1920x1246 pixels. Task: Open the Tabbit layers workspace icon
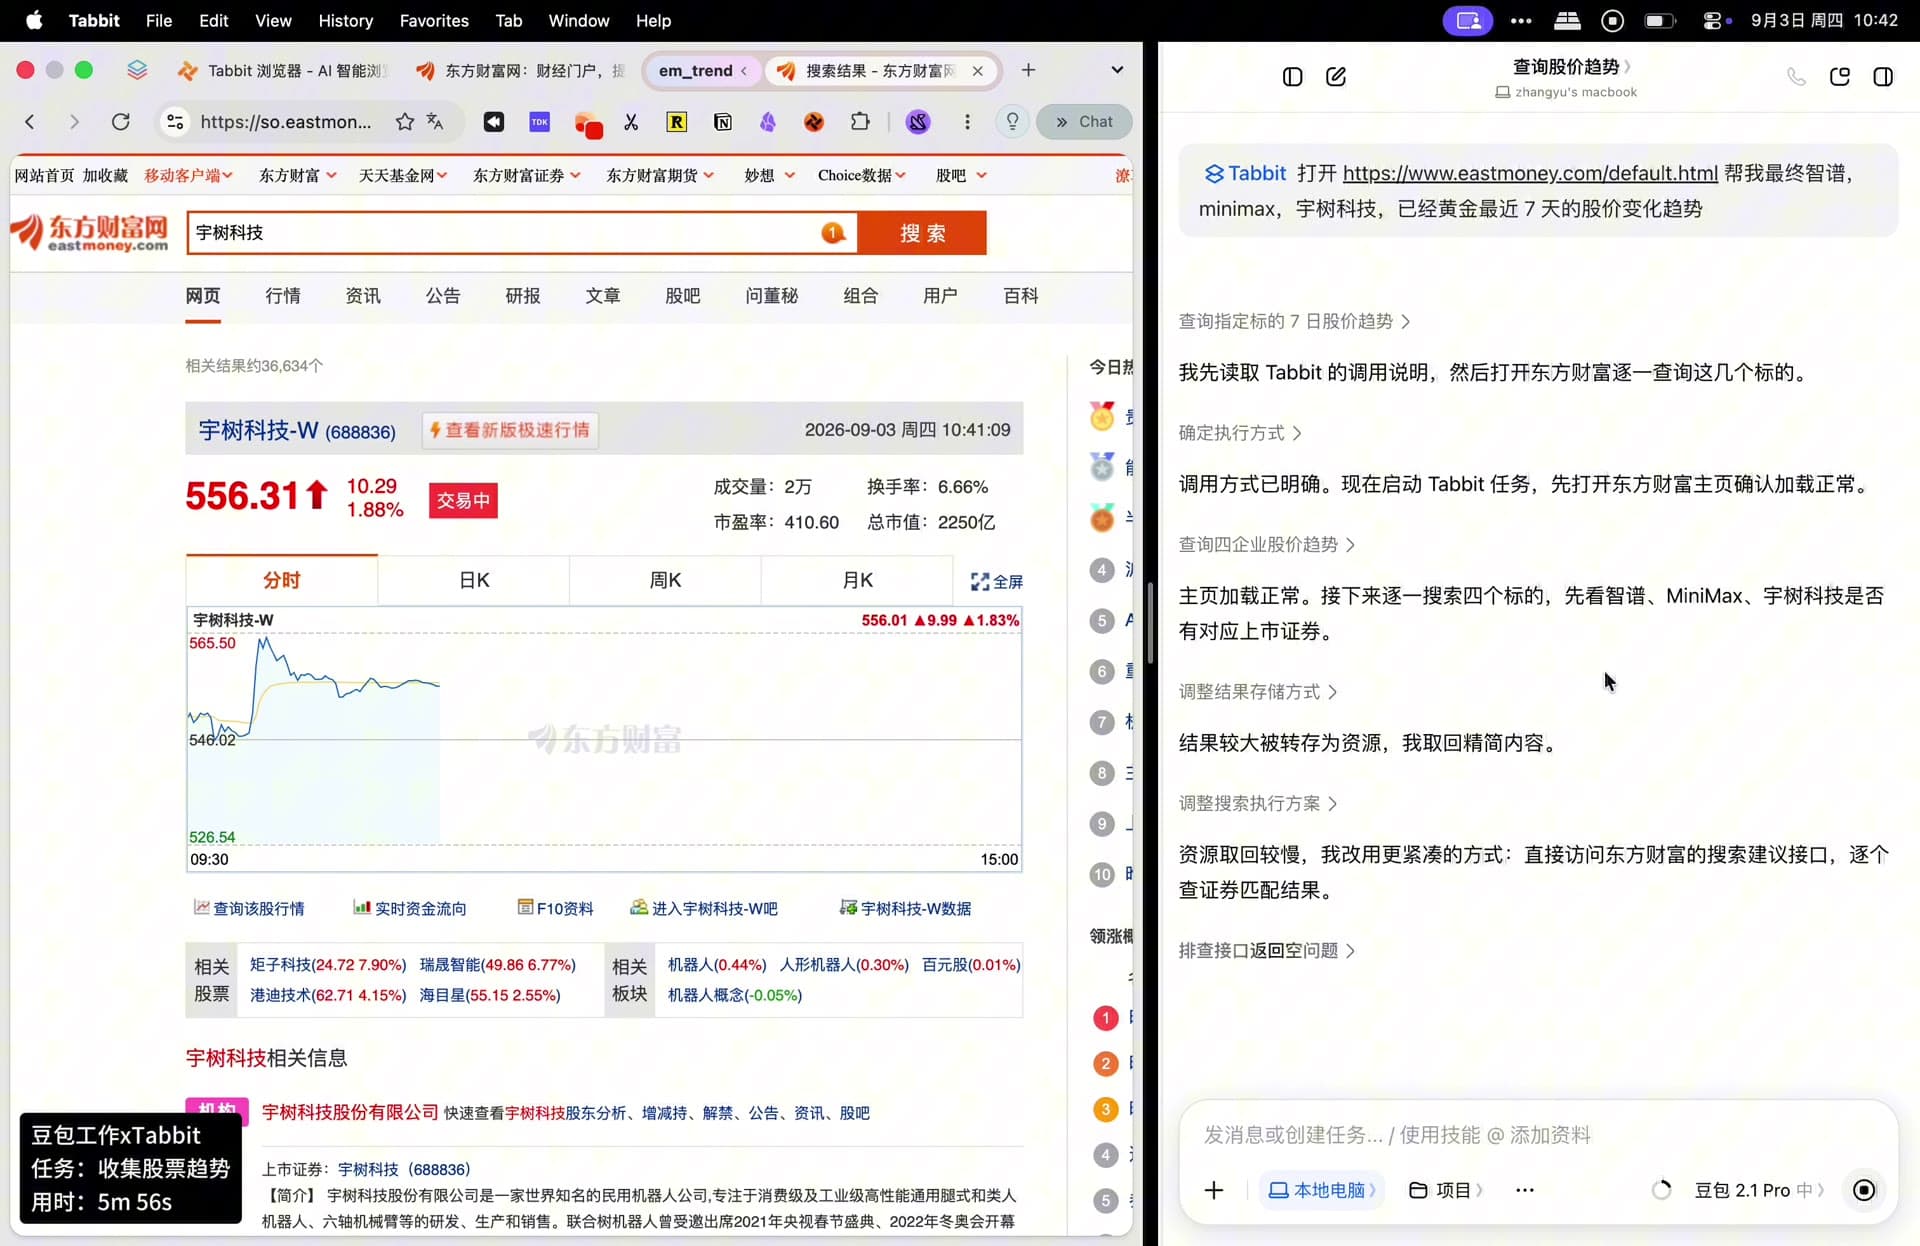click(x=137, y=70)
